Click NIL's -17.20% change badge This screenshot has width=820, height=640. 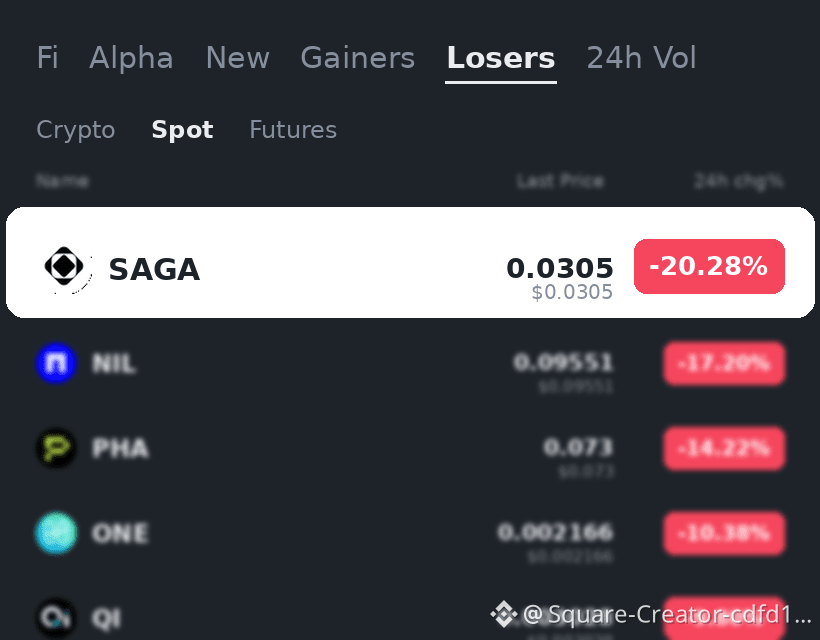tap(724, 363)
